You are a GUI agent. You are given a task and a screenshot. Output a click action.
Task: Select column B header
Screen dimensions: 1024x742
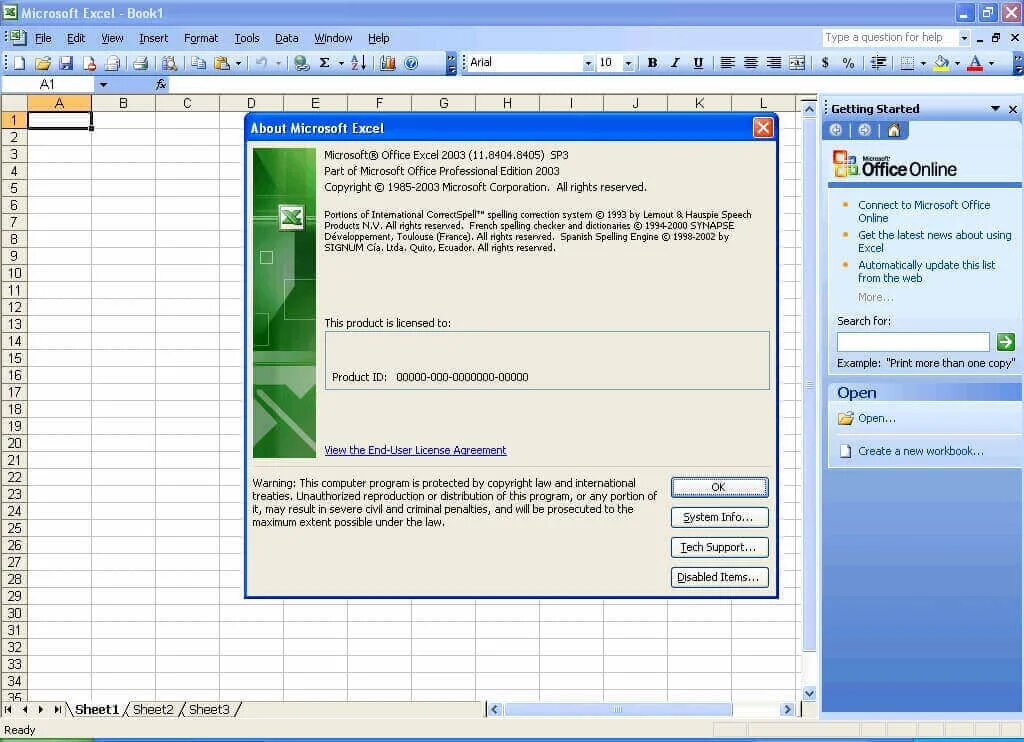point(123,103)
